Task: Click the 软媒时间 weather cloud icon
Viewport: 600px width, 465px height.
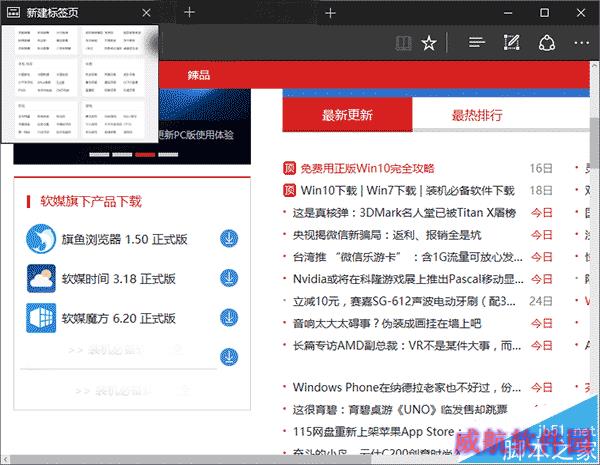Action: pos(41,278)
